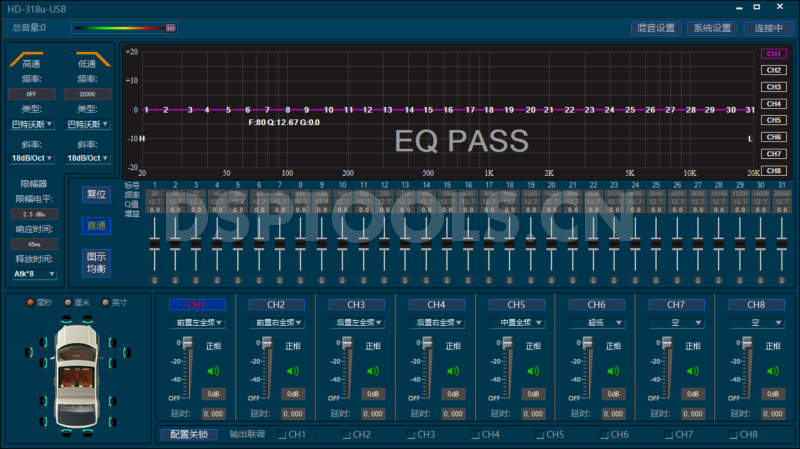Select the 厘米 delay unit radio button

tap(68, 302)
